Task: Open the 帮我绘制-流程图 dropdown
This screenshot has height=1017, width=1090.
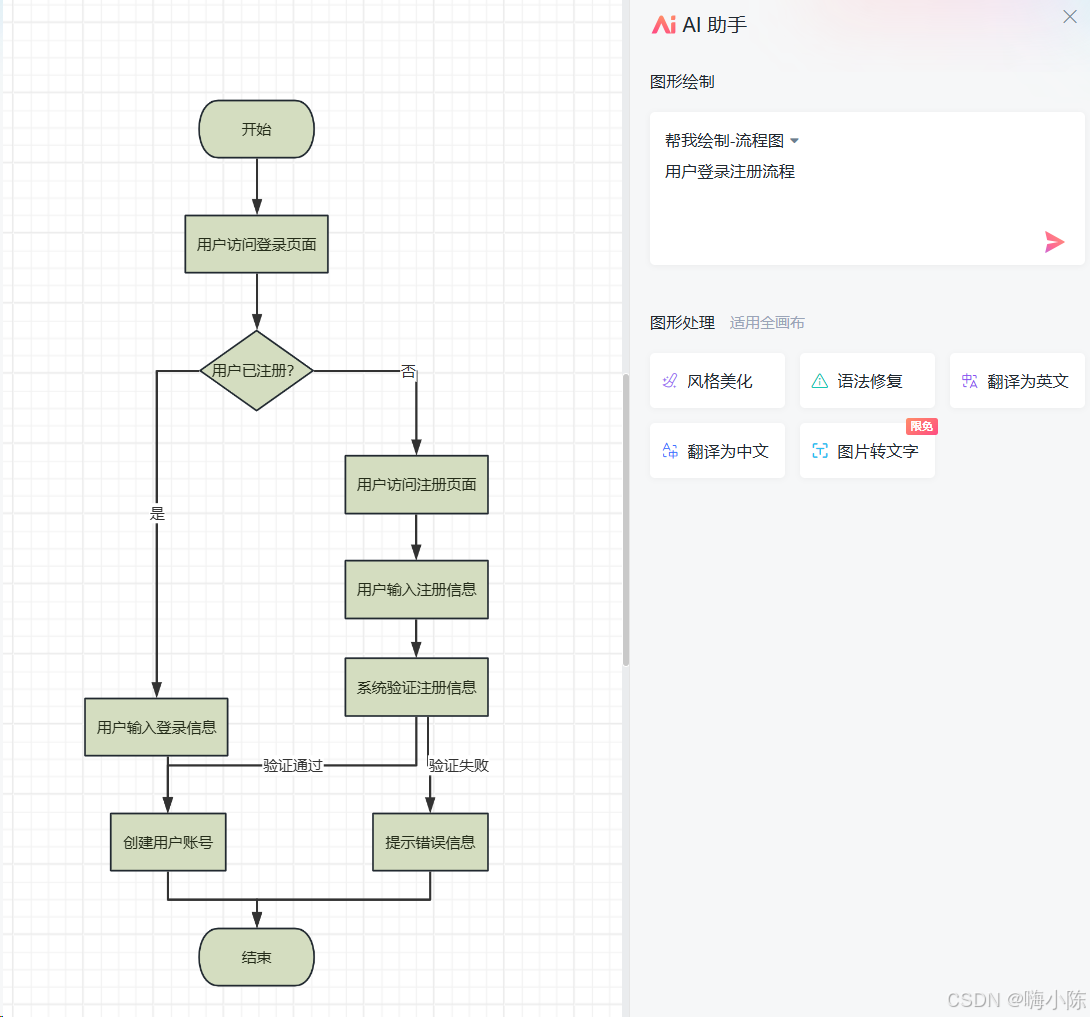Action: tap(730, 141)
